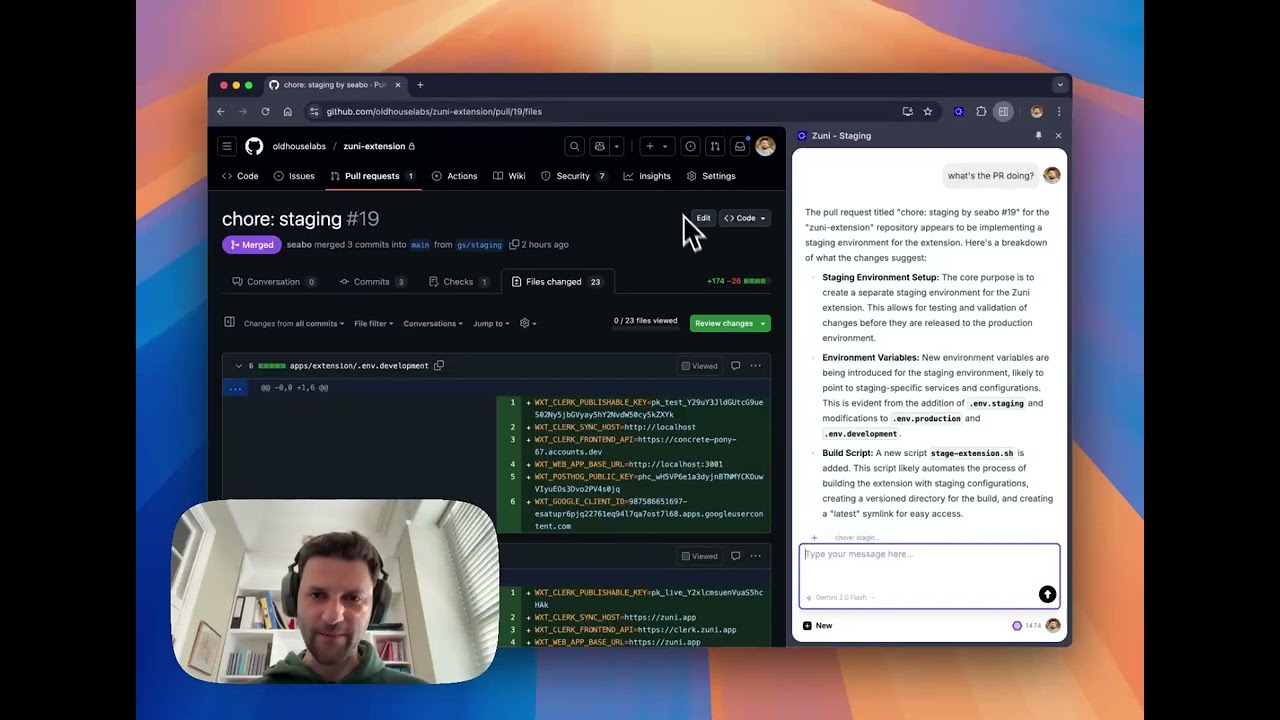
Task: Open the issues shortcut icon in header
Action: [690, 146]
